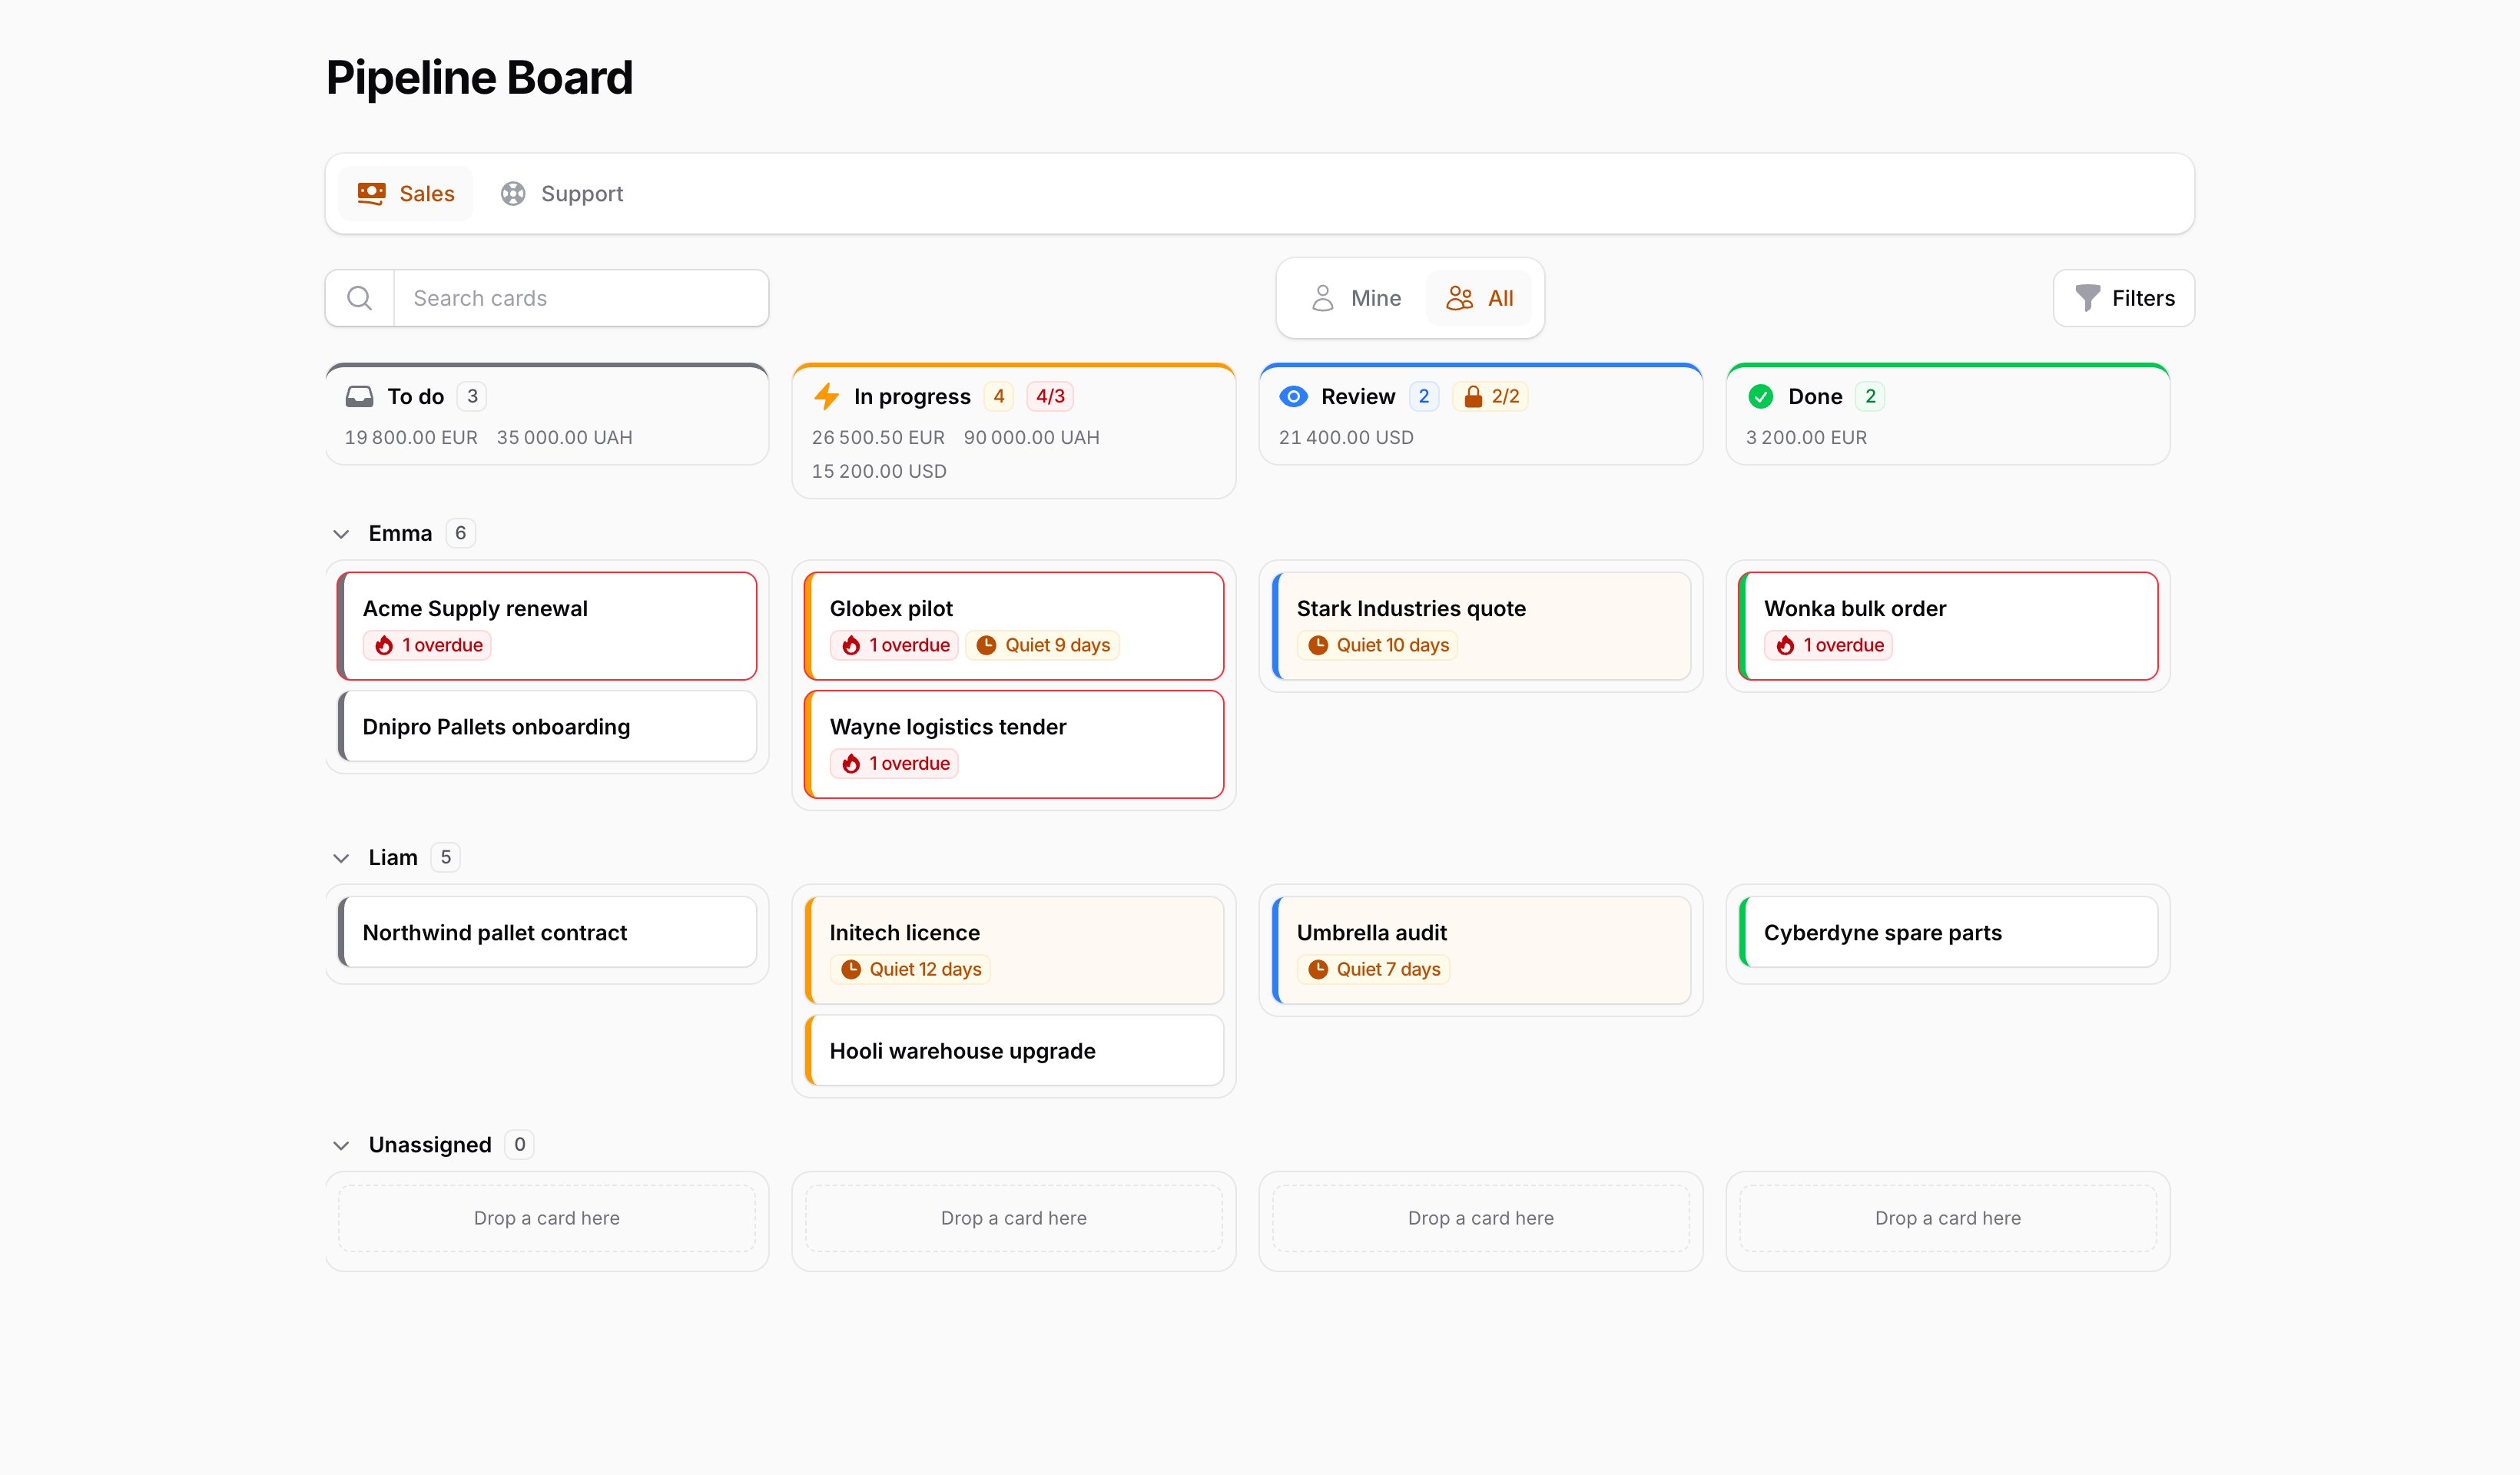Image resolution: width=2520 pixels, height=1475 pixels.
Task: Switch view to All cards
Action: tap(1479, 298)
